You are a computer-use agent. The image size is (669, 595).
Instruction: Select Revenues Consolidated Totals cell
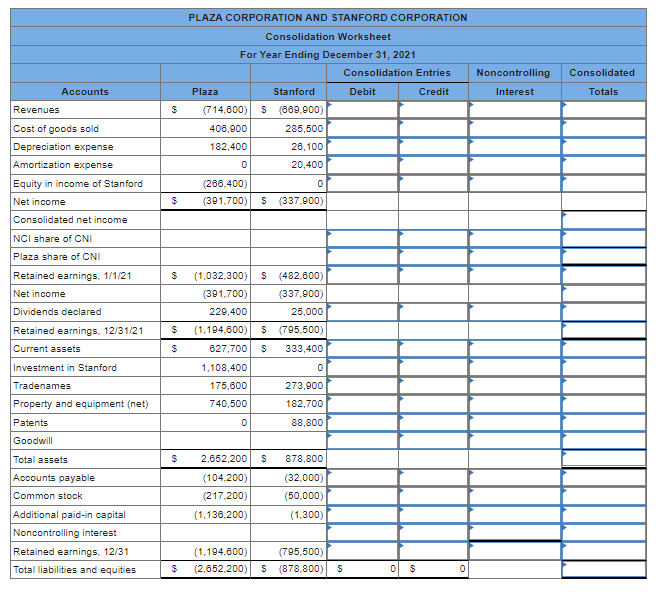604,109
